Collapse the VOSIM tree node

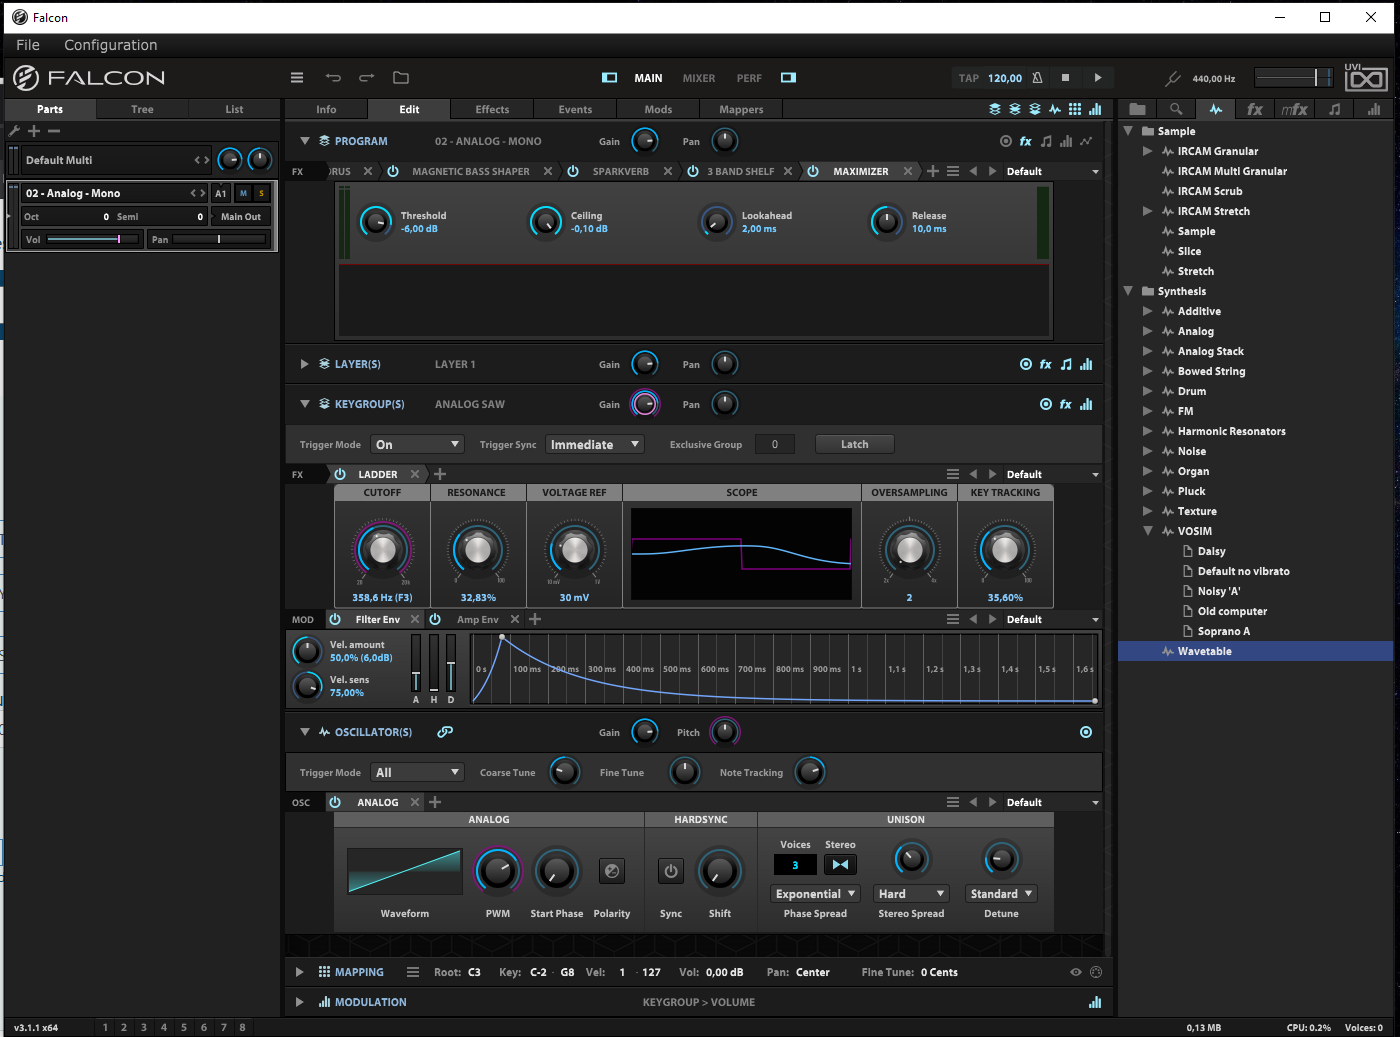tap(1148, 531)
